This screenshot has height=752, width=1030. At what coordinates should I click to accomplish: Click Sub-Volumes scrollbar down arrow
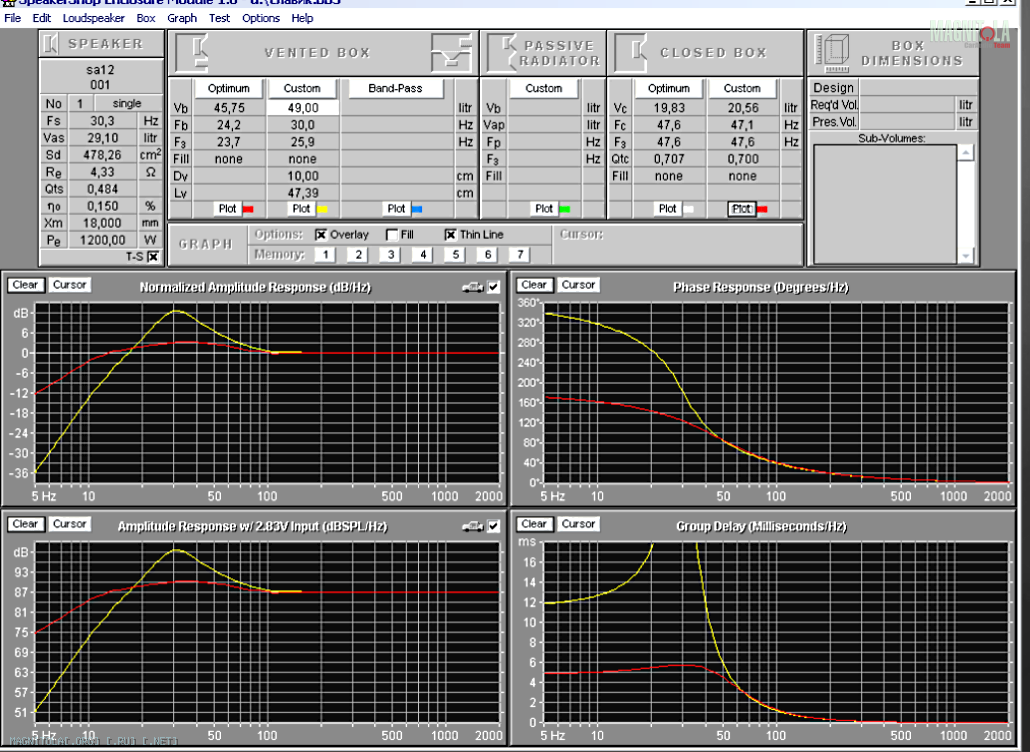[x=965, y=256]
